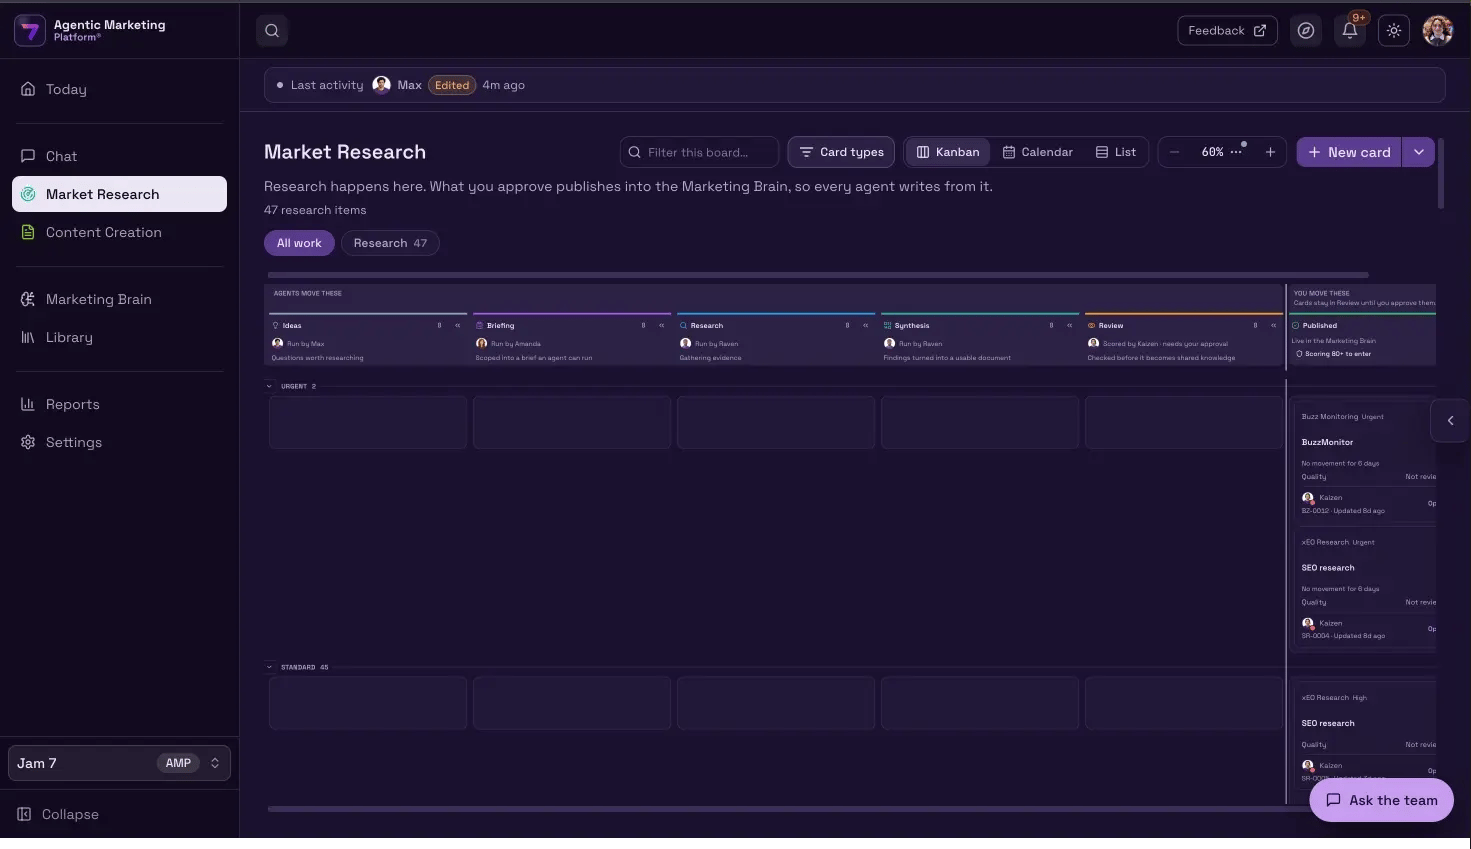Open the BuzzMonitor card
Image resolution: width=1471 pixels, height=849 pixels.
pos(1365,463)
